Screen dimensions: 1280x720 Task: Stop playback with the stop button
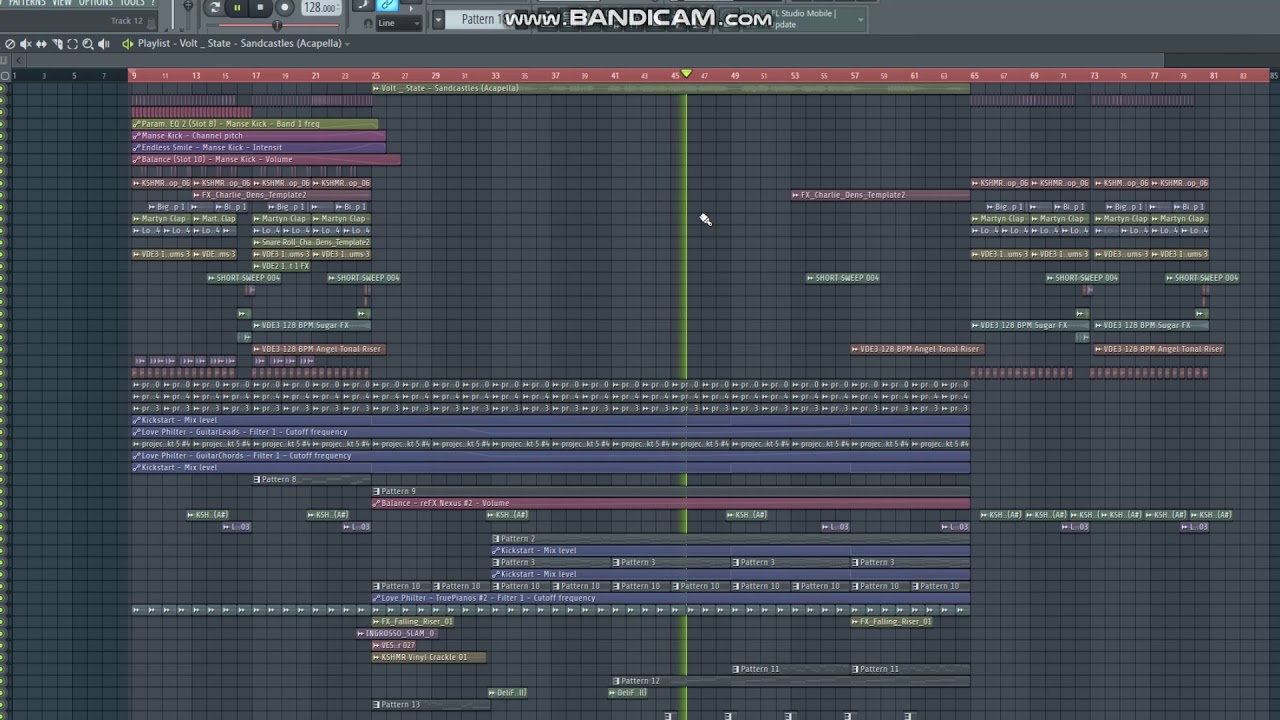click(260, 7)
